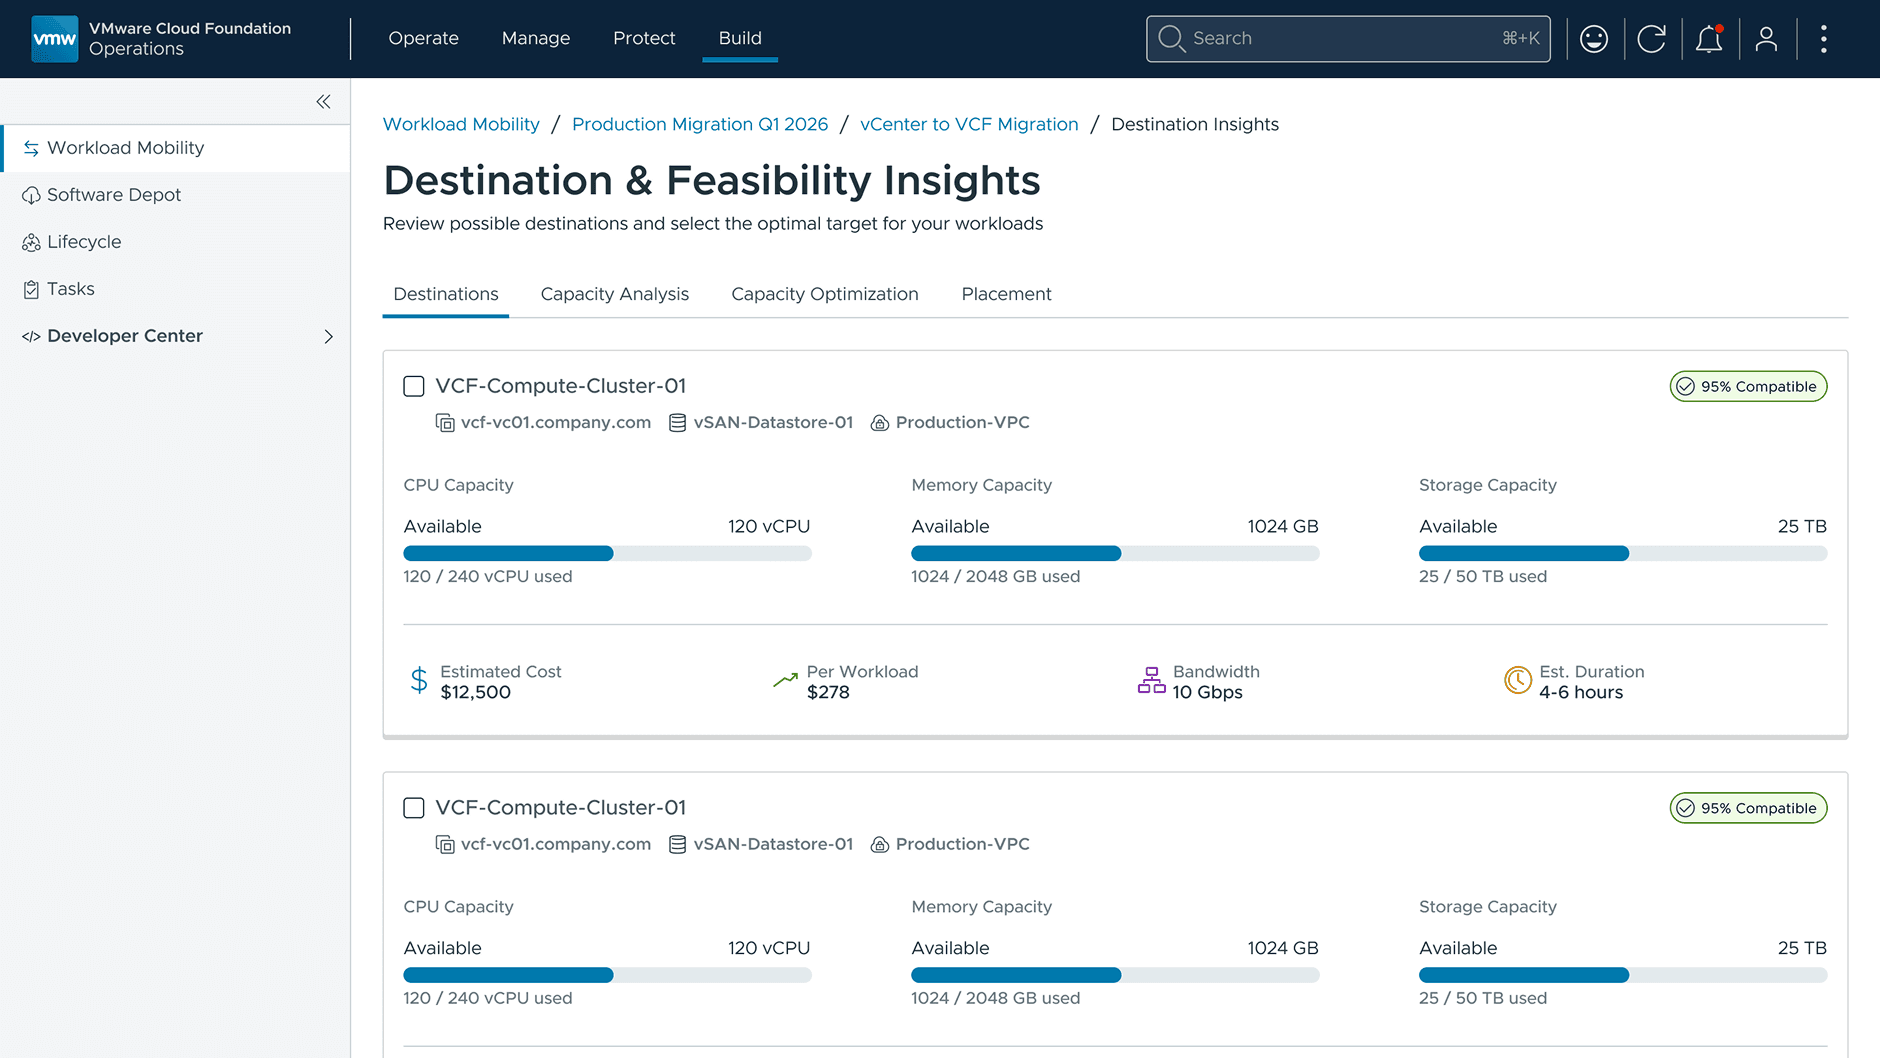Open the Operate menu
Viewport: 1880px width, 1058px height.
pyautogui.click(x=423, y=38)
